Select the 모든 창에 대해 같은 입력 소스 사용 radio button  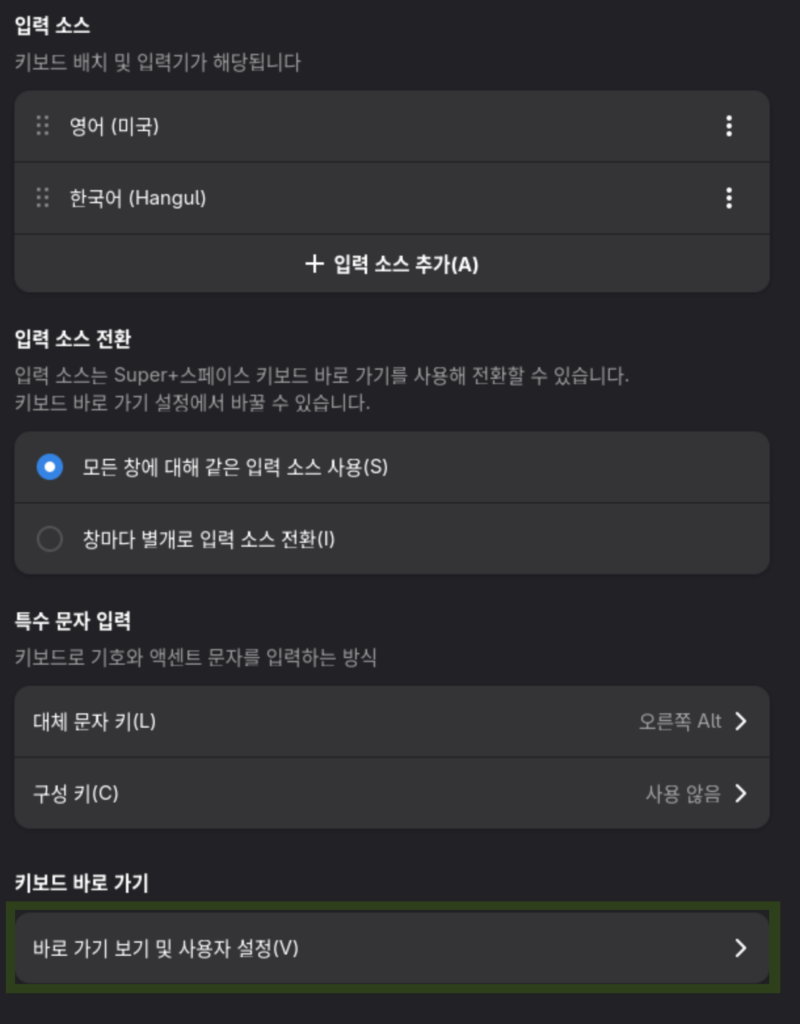coord(50,467)
